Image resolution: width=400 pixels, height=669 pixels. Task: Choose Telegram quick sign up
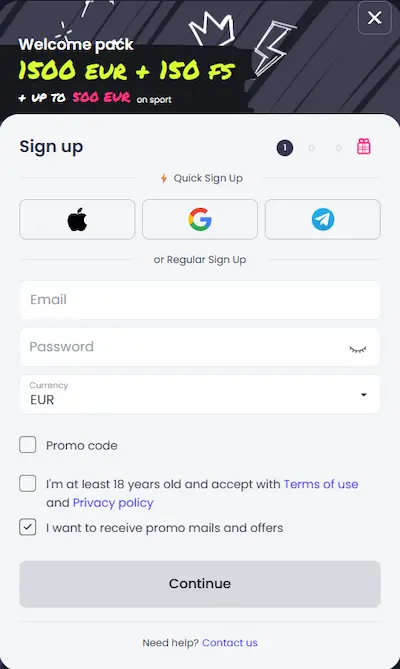(323, 219)
